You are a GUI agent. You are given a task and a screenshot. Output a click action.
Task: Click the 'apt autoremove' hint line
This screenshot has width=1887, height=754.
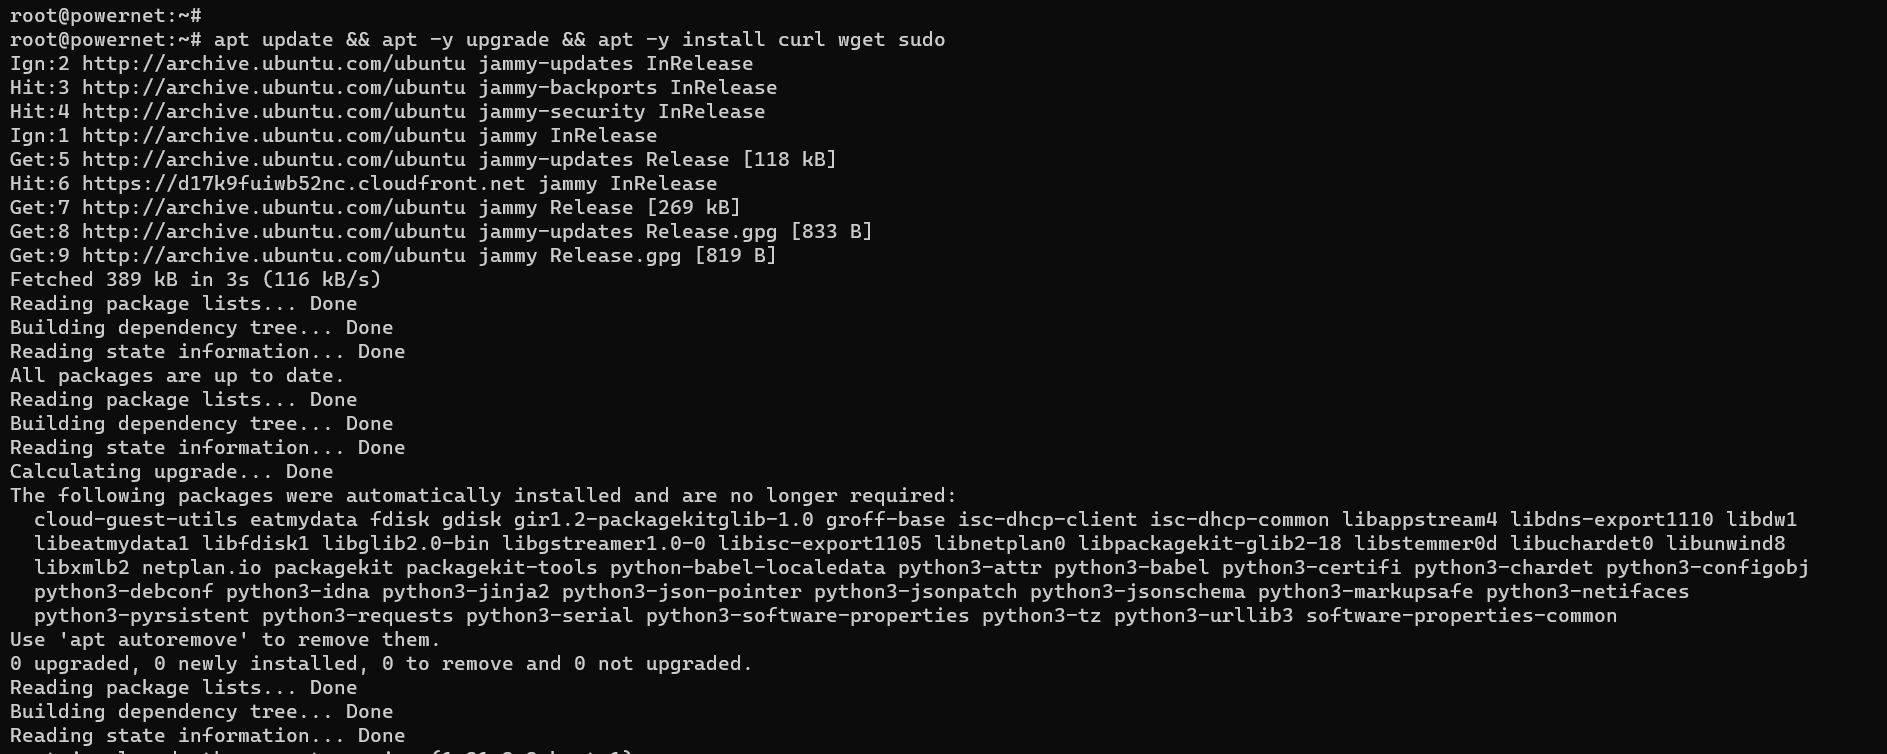point(225,640)
